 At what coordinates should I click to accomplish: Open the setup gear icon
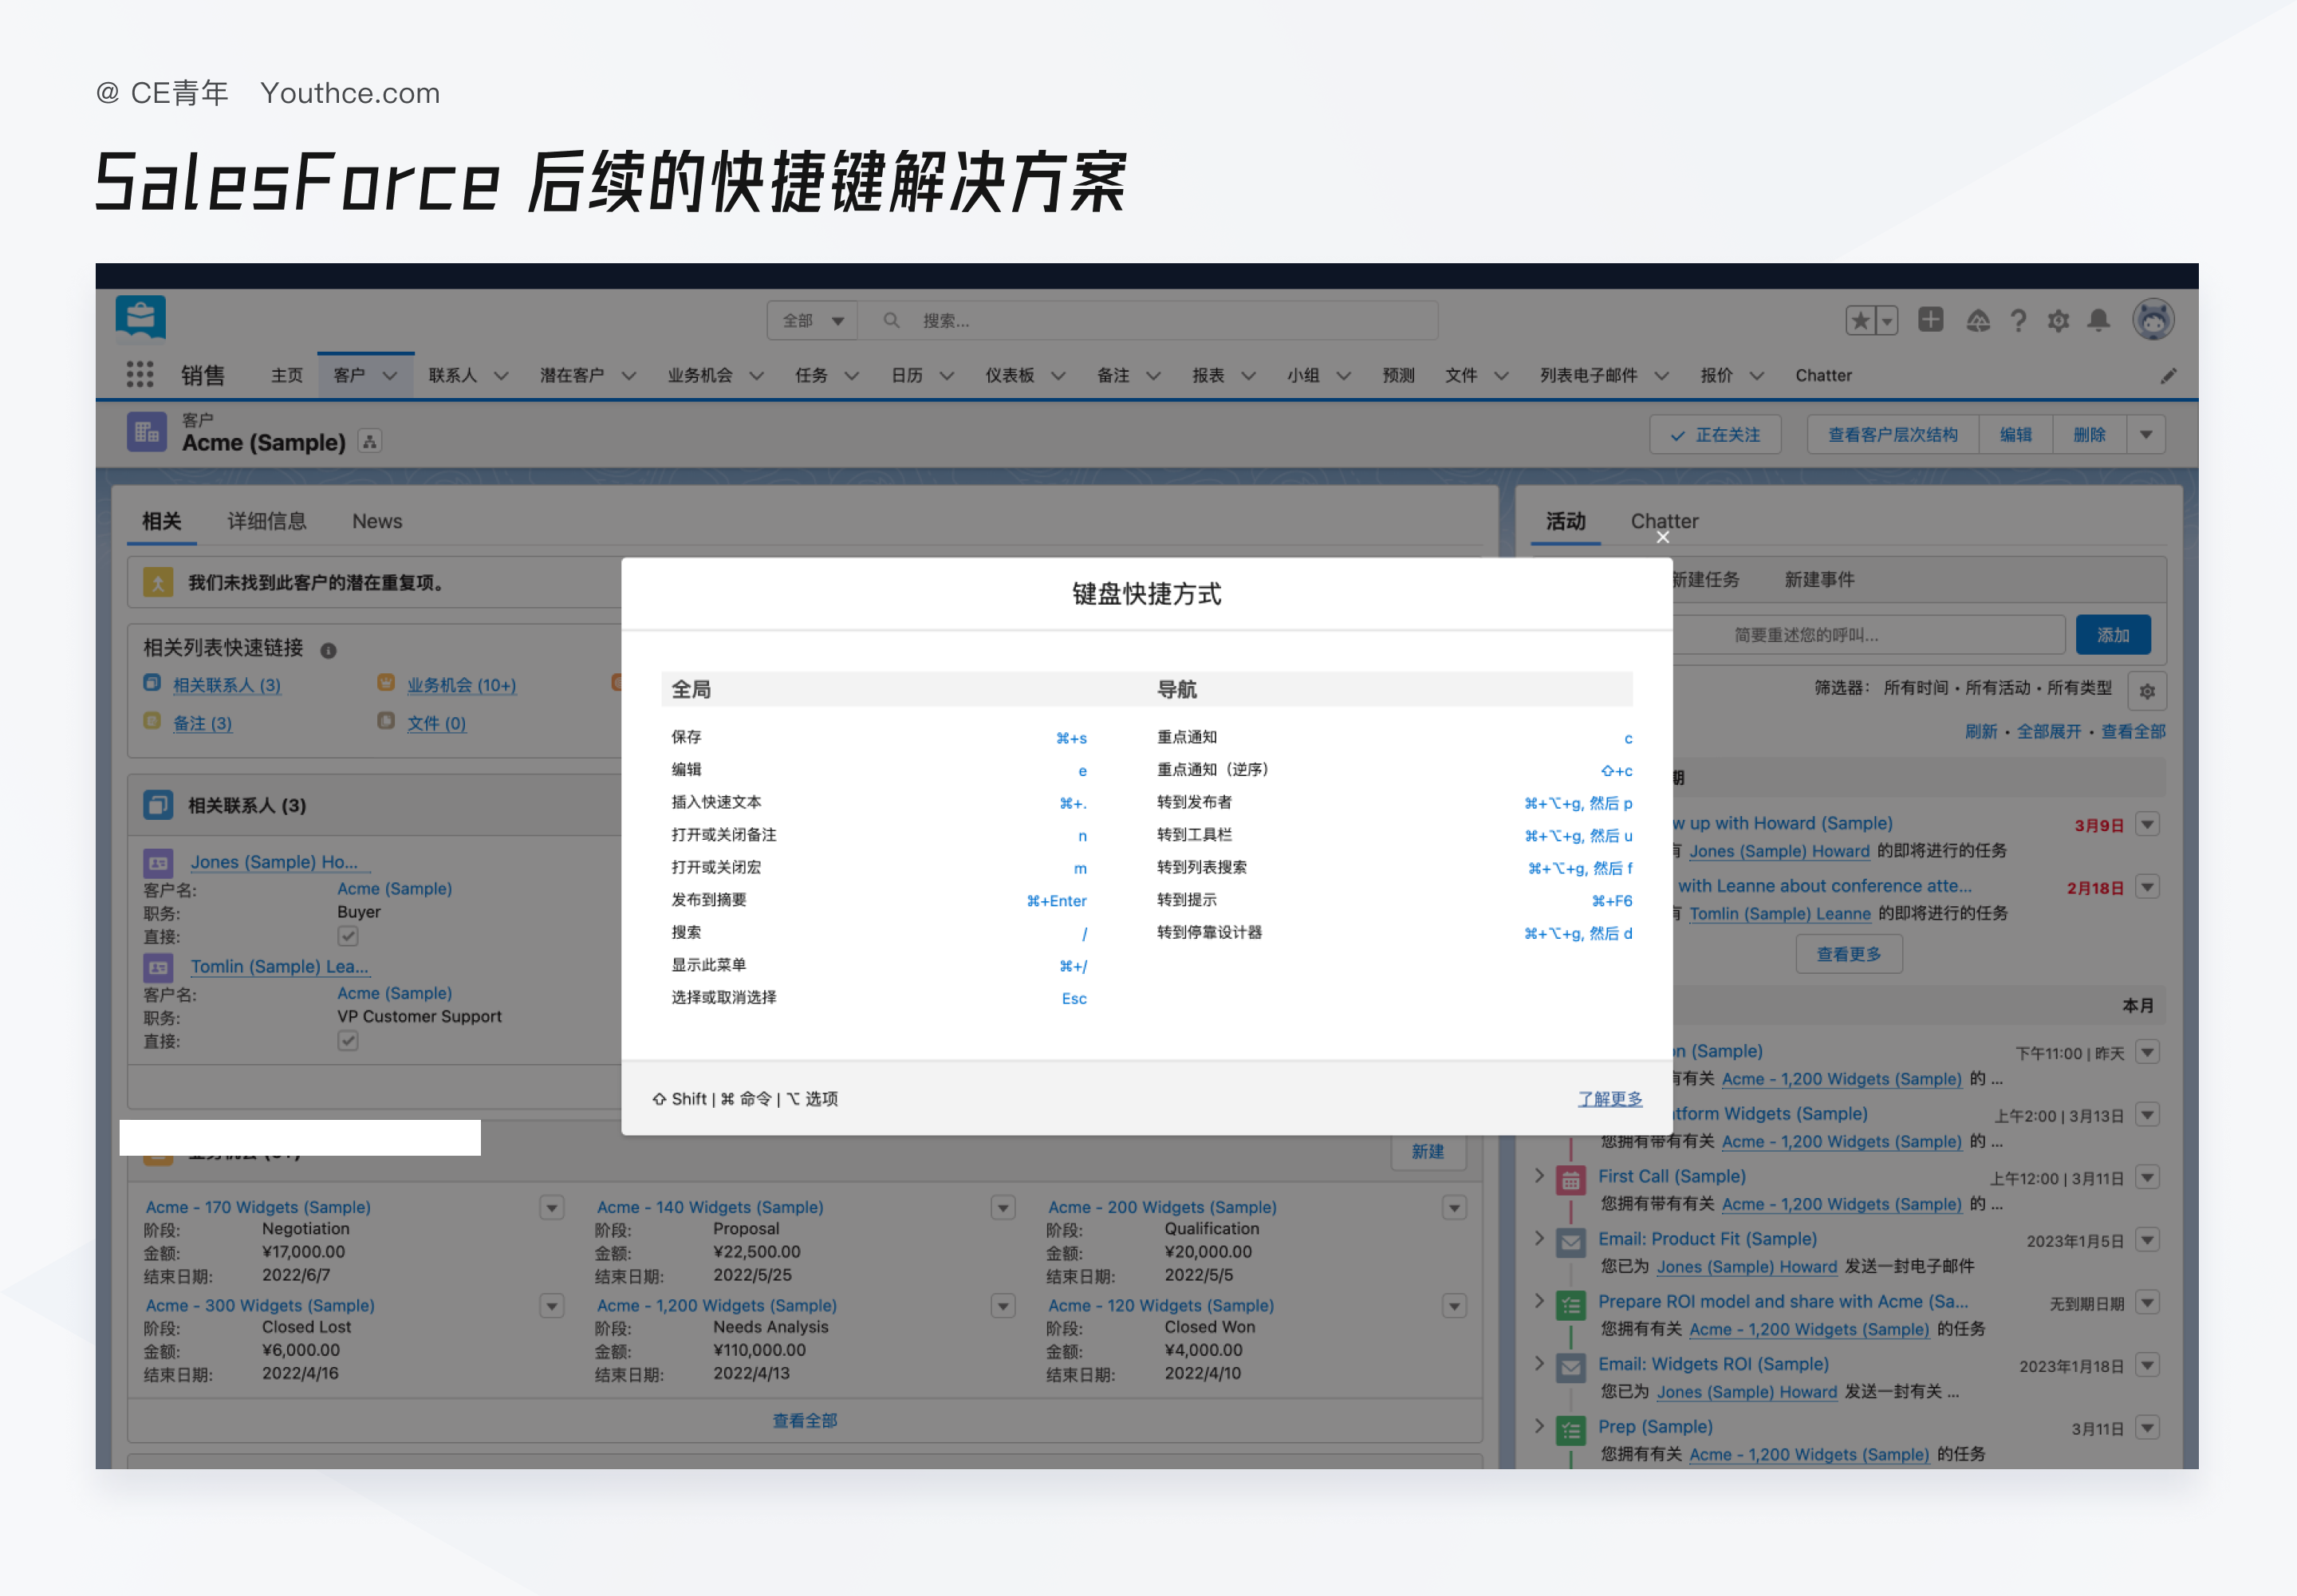tap(2058, 321)
